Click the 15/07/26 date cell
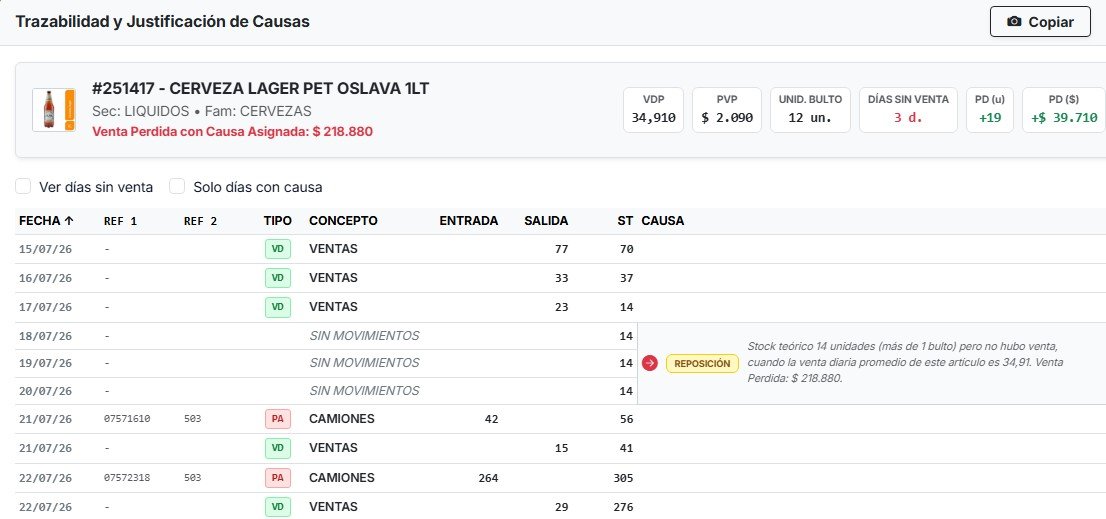Viewport: 1106px width, 519px height. 45,249
